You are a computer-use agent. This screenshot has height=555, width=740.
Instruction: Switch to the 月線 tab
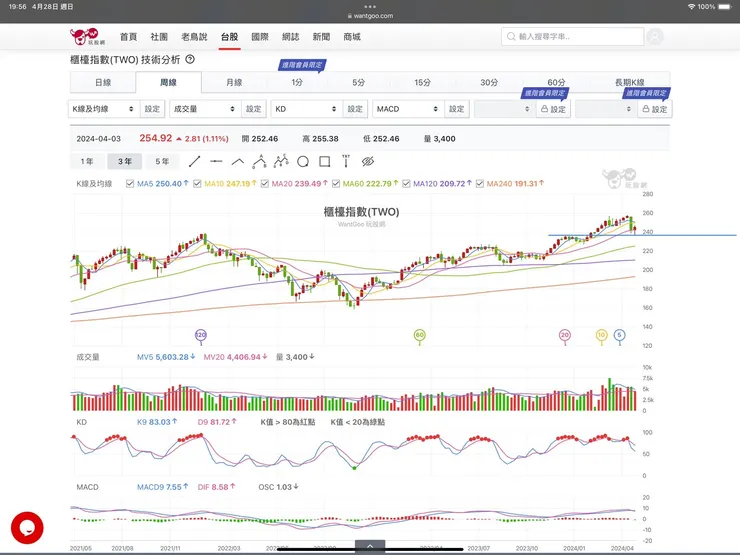[x=233, y=83]
